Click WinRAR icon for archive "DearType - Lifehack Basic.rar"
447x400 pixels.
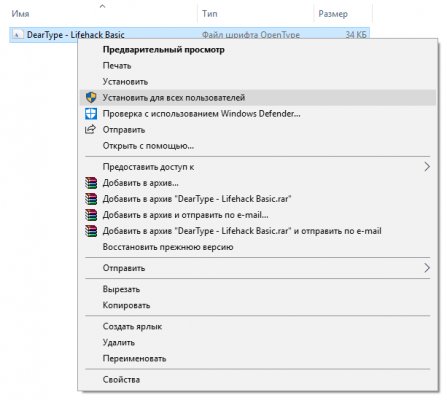coord(91,199)
